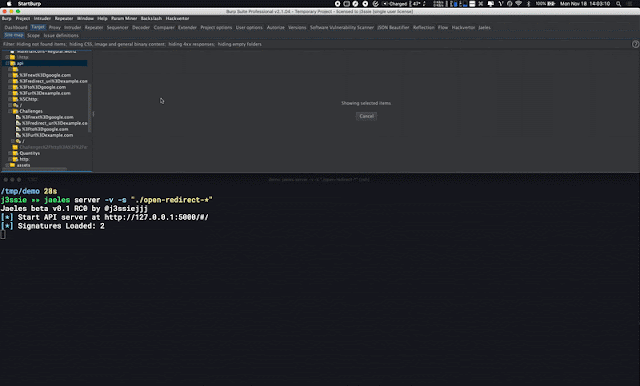Select the Issue definitions sub-tab
Viewport: 640px width, 386px height.
61,35
